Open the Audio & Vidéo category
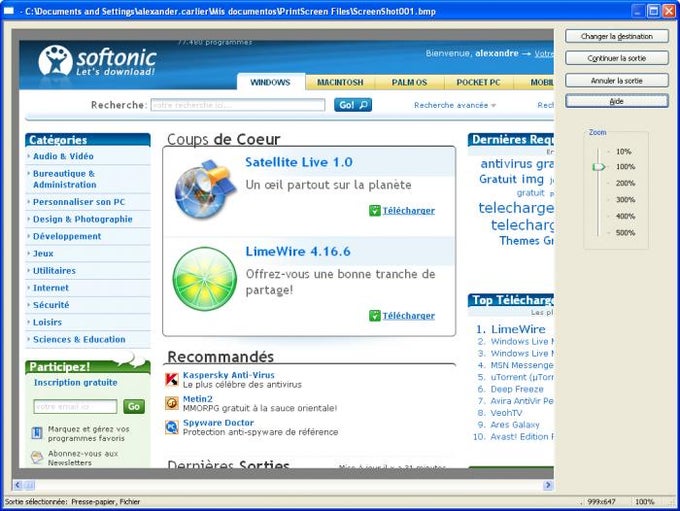Image resolution: width=680 pixels, height=511 pixels. click(63, 156)
